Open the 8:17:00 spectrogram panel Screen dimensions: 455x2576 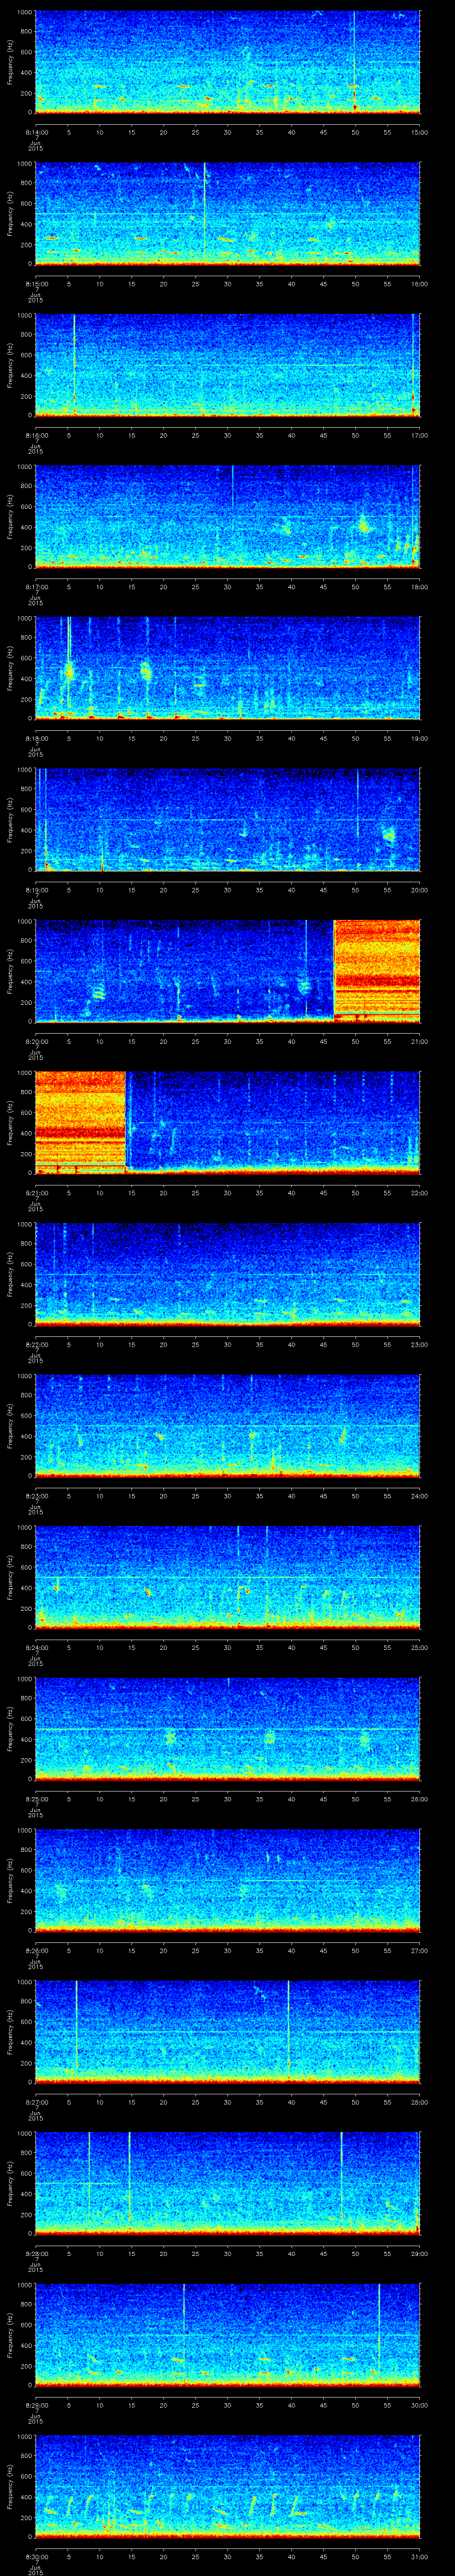(227, 516)
